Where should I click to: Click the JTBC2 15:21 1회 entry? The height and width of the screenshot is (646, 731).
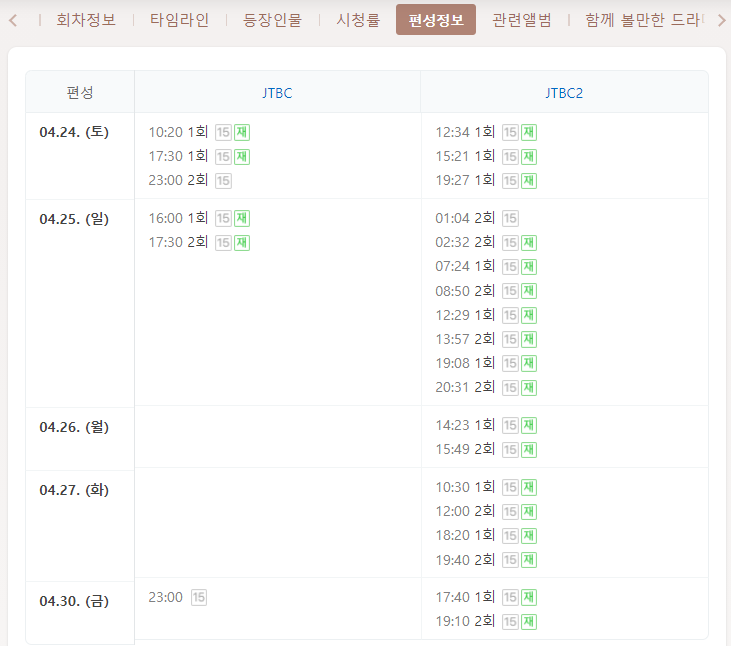click(x=486, y=156)
